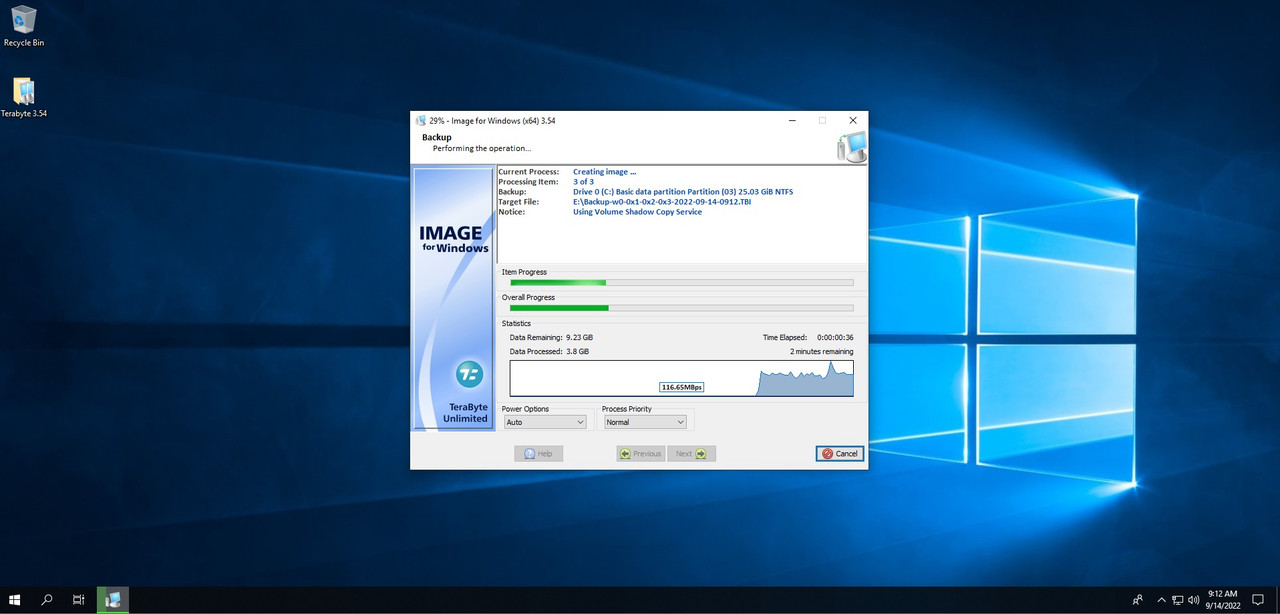Open the network status tray icon

[1177, 600]
